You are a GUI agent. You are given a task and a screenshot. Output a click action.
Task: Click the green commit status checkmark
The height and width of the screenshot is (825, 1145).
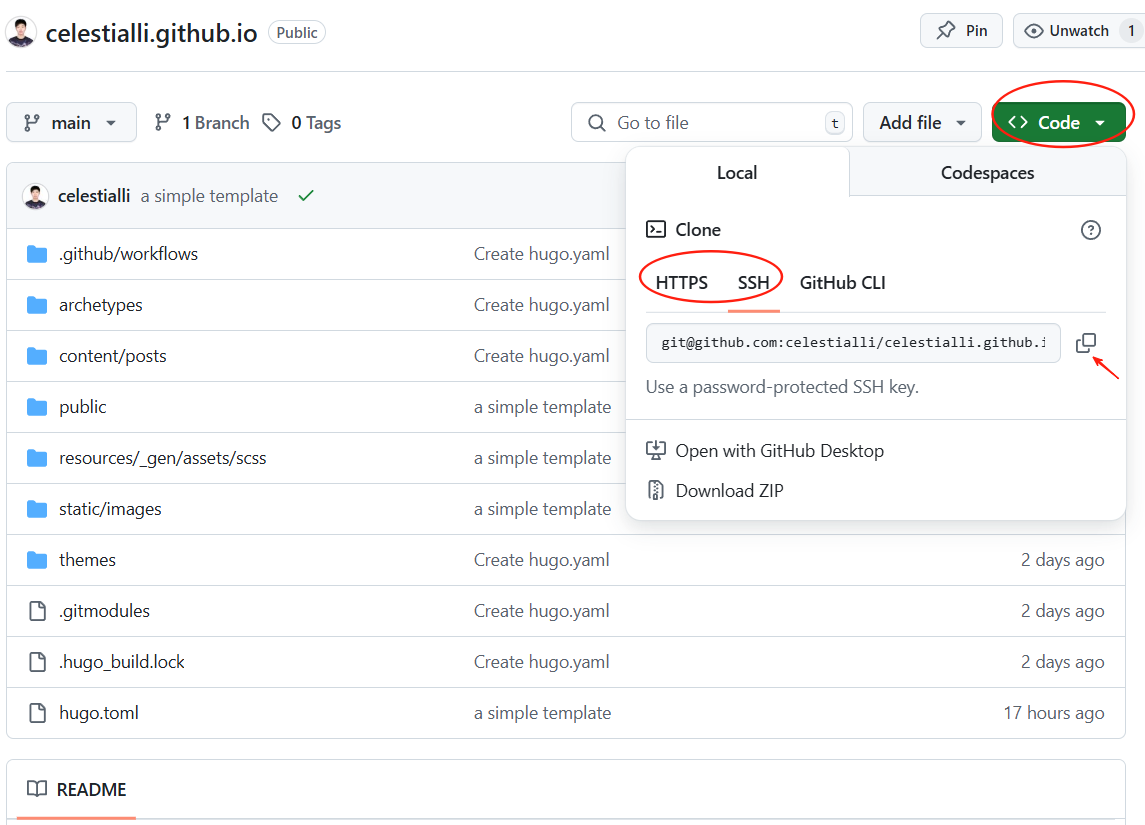306,196
